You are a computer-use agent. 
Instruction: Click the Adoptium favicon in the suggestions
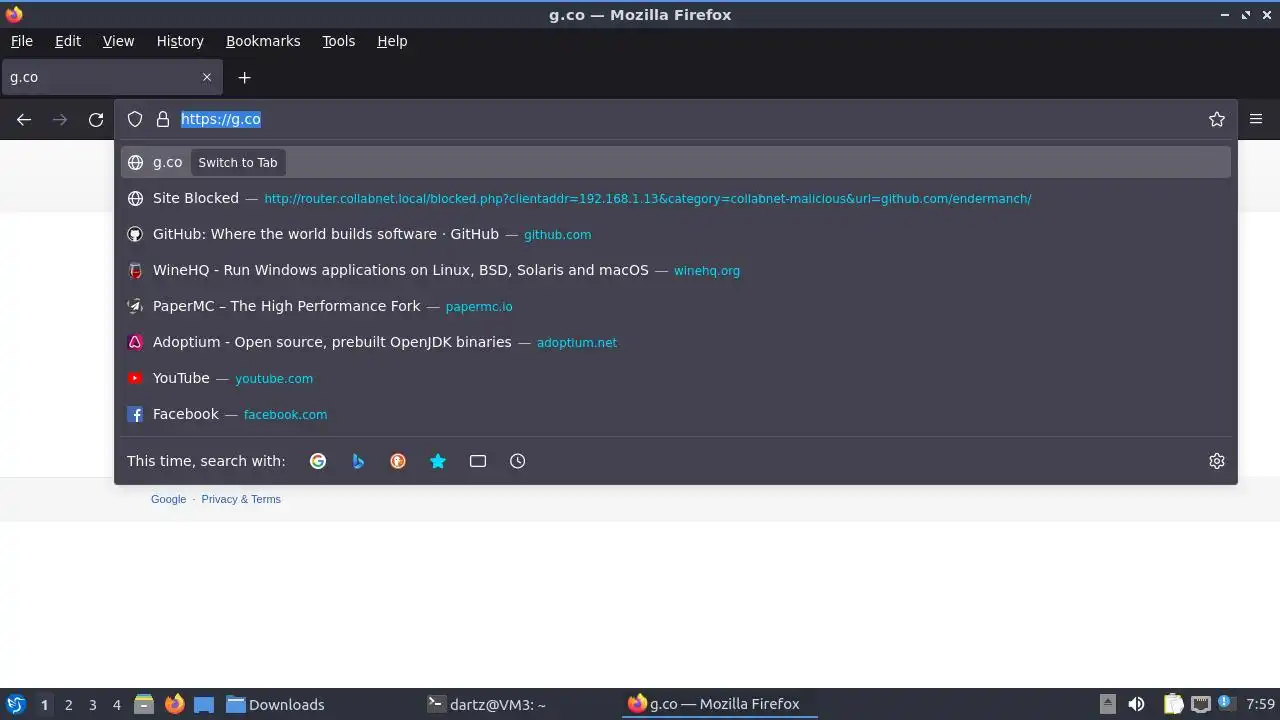pos(135,342)
